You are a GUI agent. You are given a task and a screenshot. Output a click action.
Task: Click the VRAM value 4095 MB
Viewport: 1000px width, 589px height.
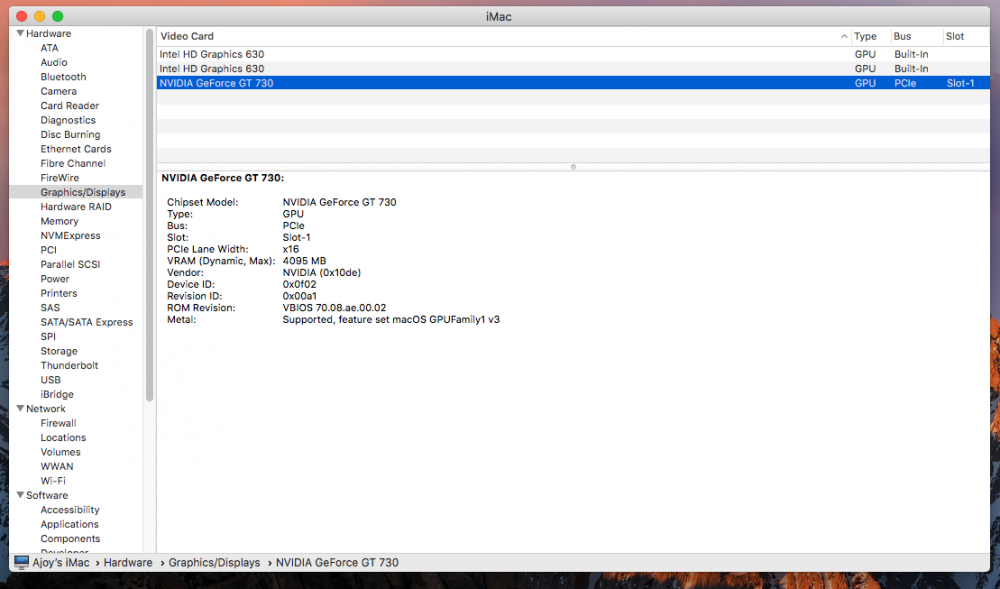click(304, 261)
